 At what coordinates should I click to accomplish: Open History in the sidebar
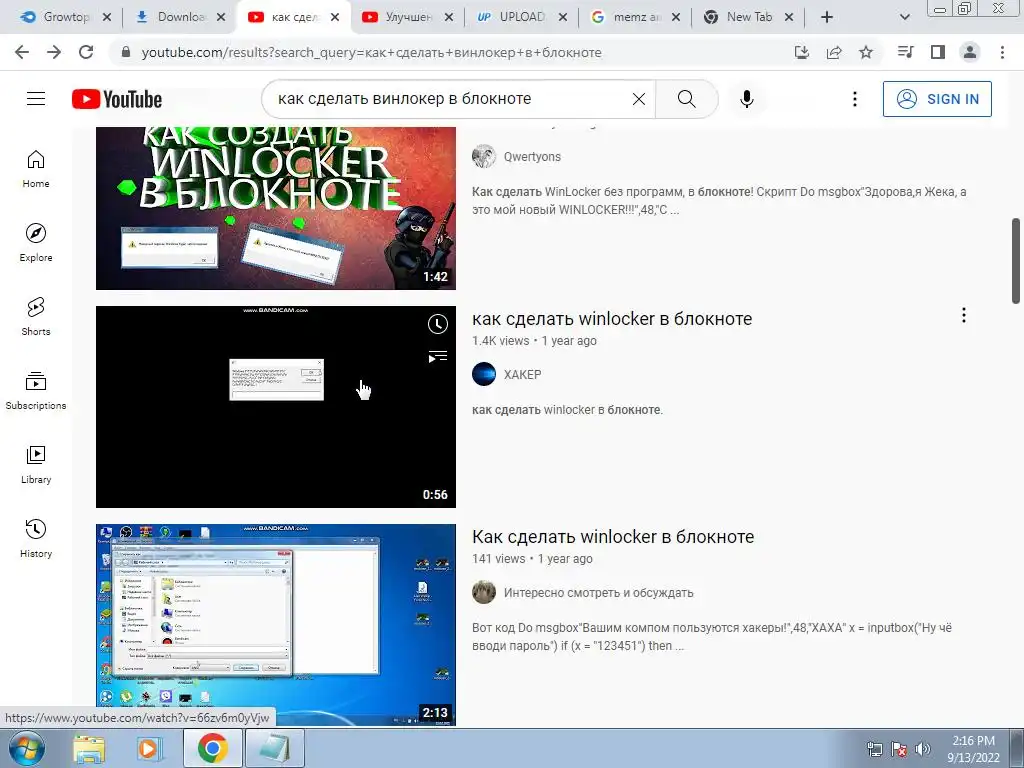click(x=36, y=539)
